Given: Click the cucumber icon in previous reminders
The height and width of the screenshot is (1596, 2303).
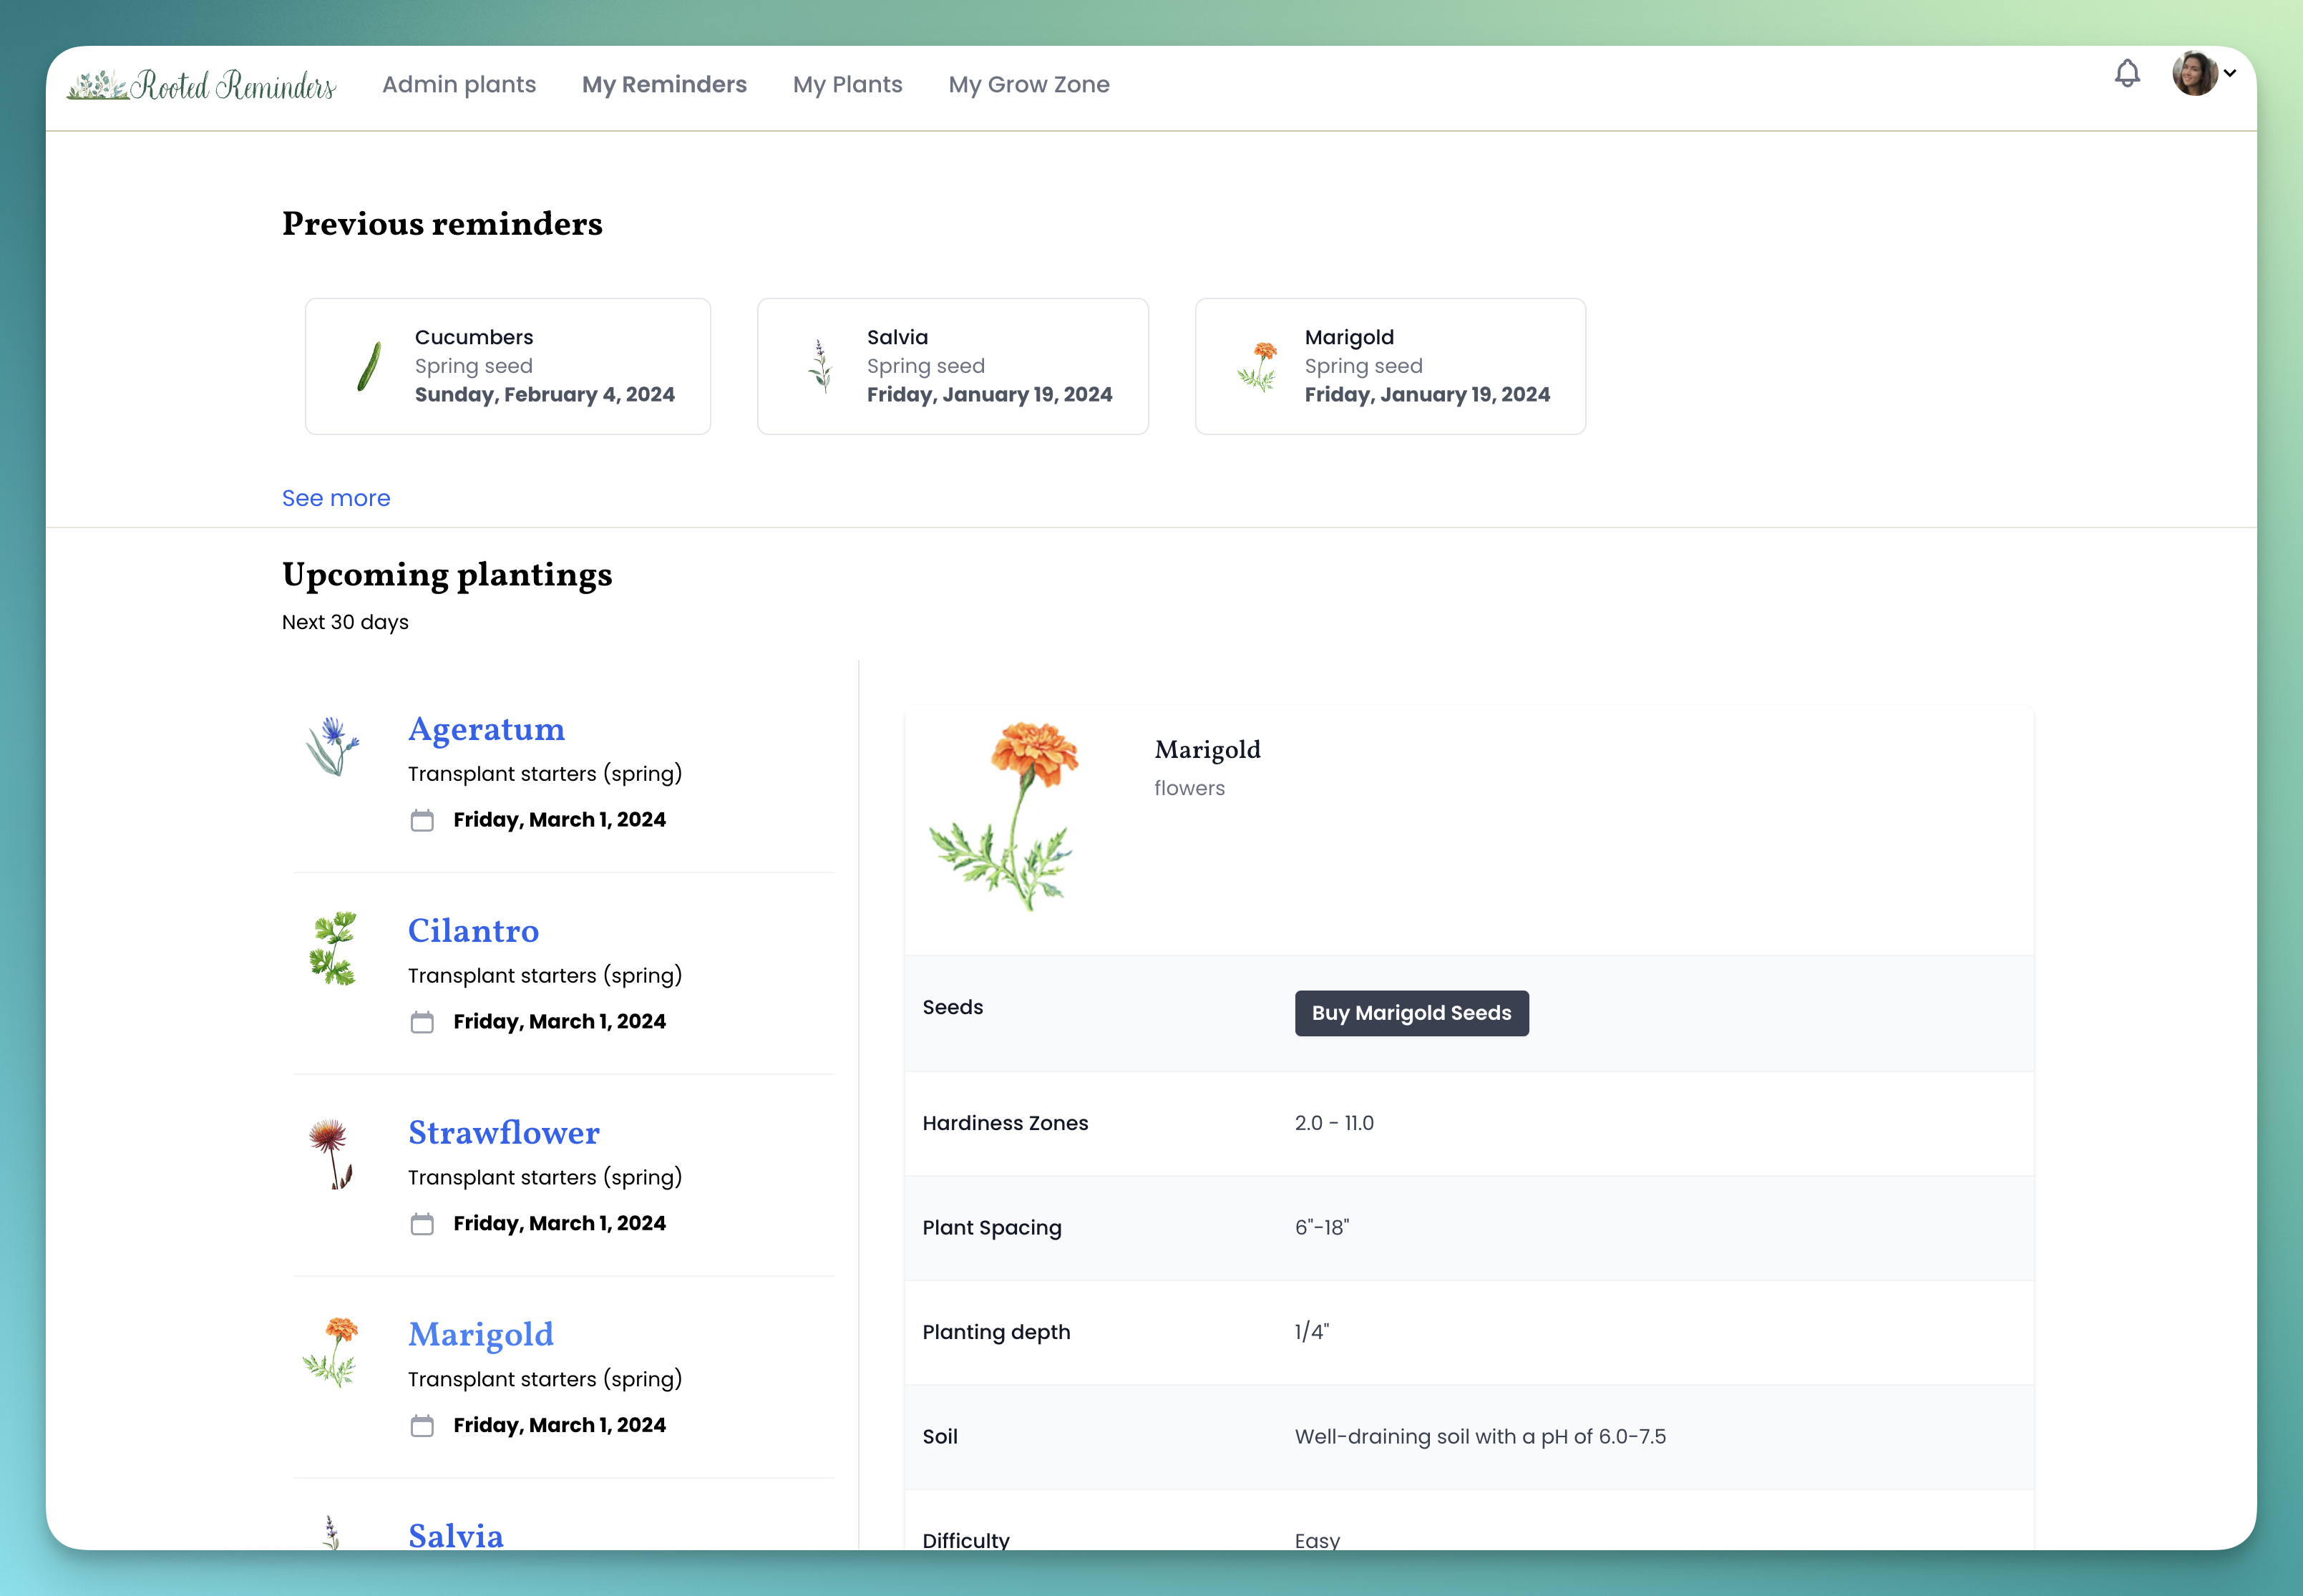Looking at the screenshot, I should [x=369, y=366].
